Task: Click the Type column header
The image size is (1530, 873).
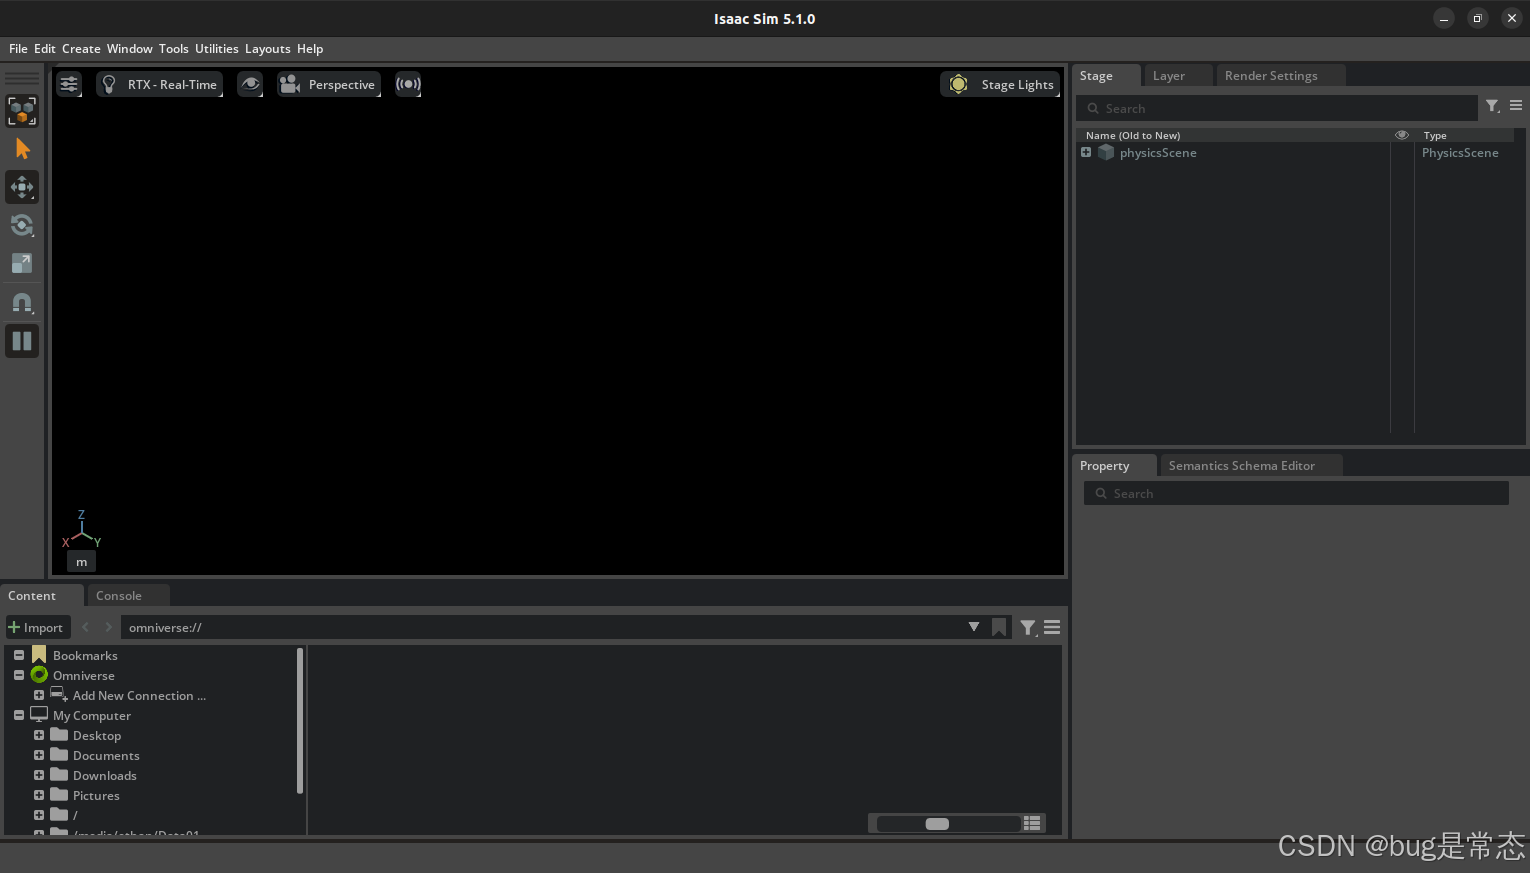Action: tap(1435, 135)
